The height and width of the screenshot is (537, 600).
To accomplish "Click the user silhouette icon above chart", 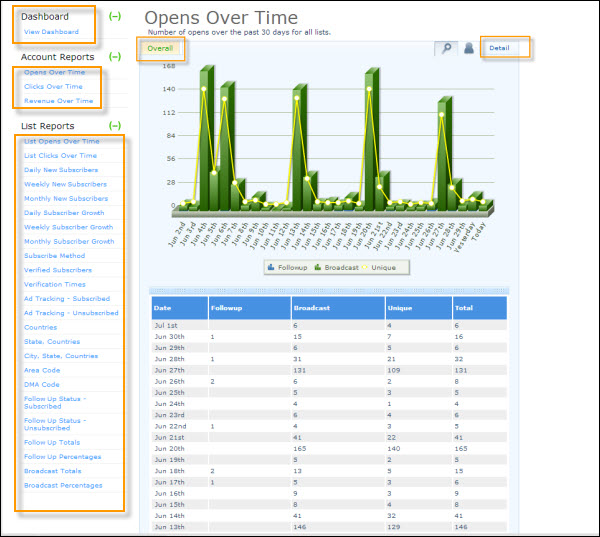I will (x=468, y=48).
